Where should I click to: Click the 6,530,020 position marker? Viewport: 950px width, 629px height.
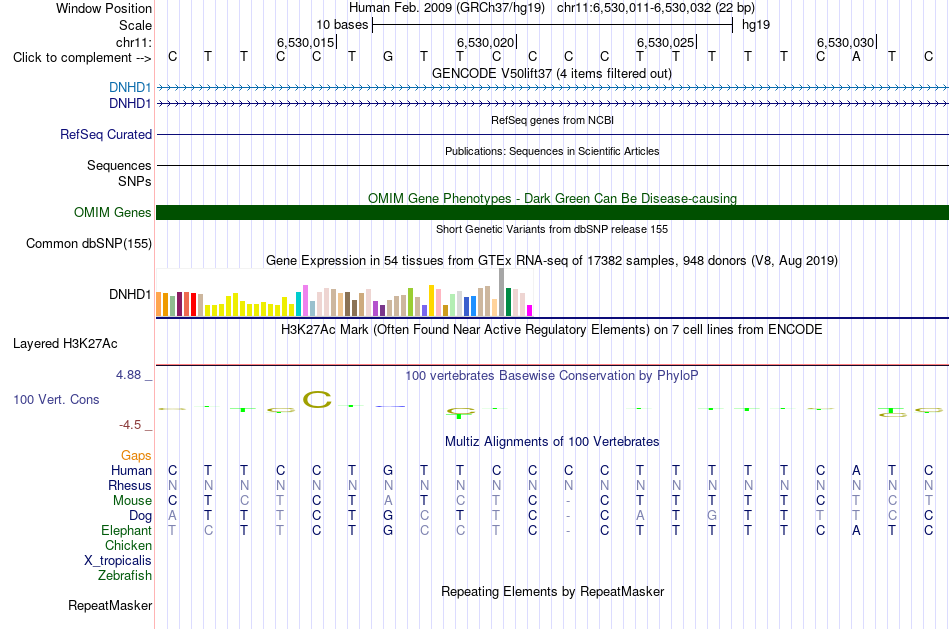point(486,42)
